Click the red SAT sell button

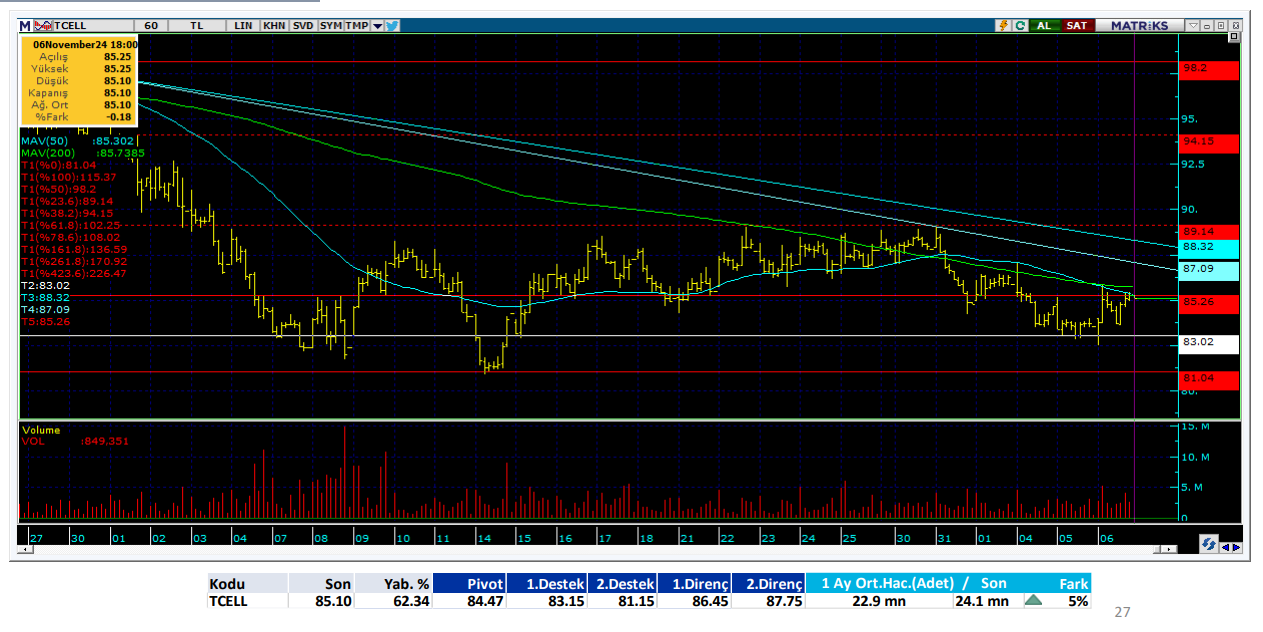coord(1076,25)
